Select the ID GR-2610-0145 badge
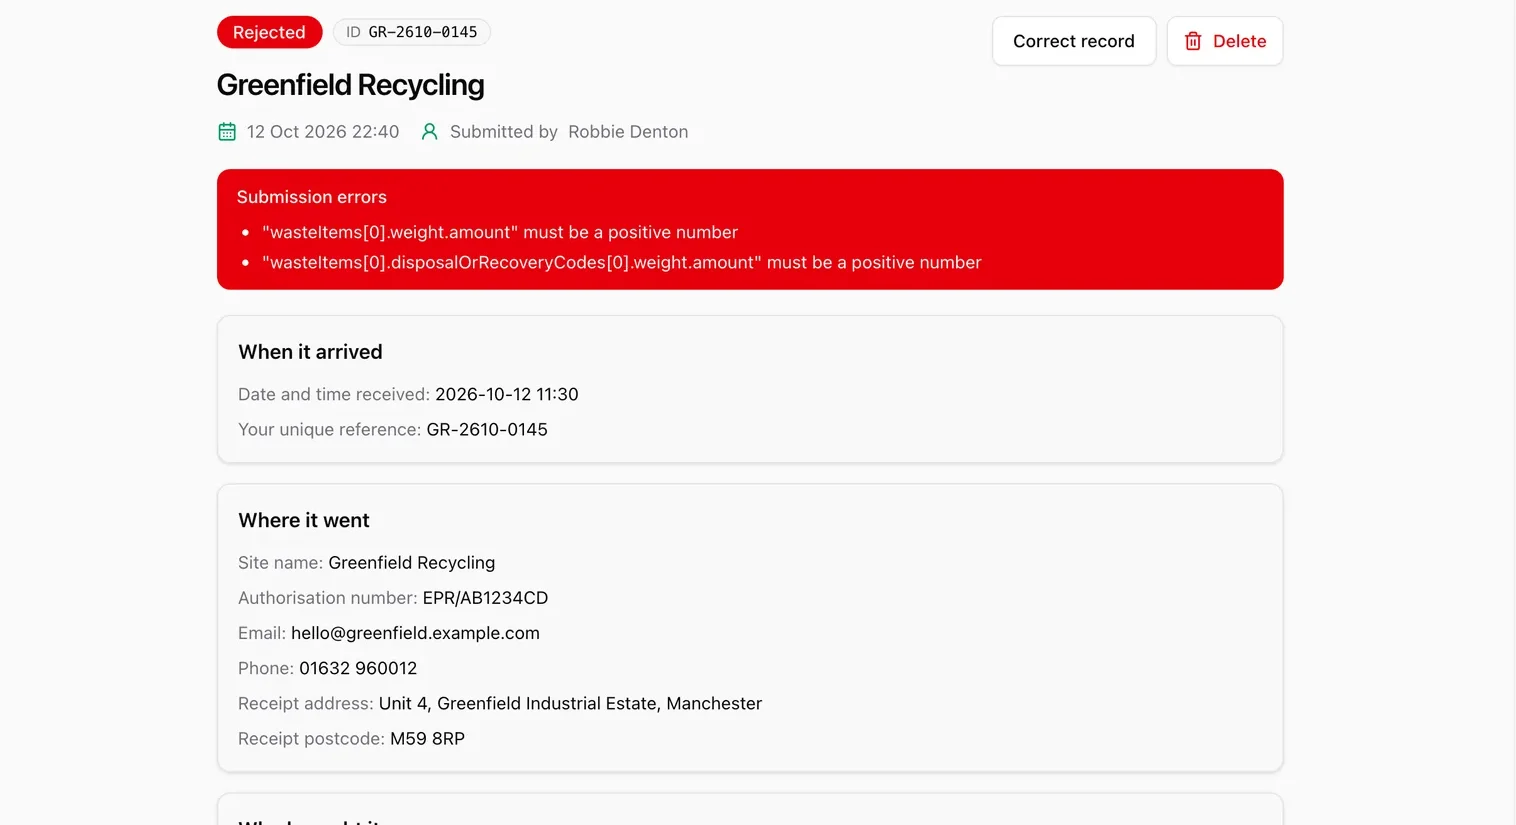 [412, 32]
